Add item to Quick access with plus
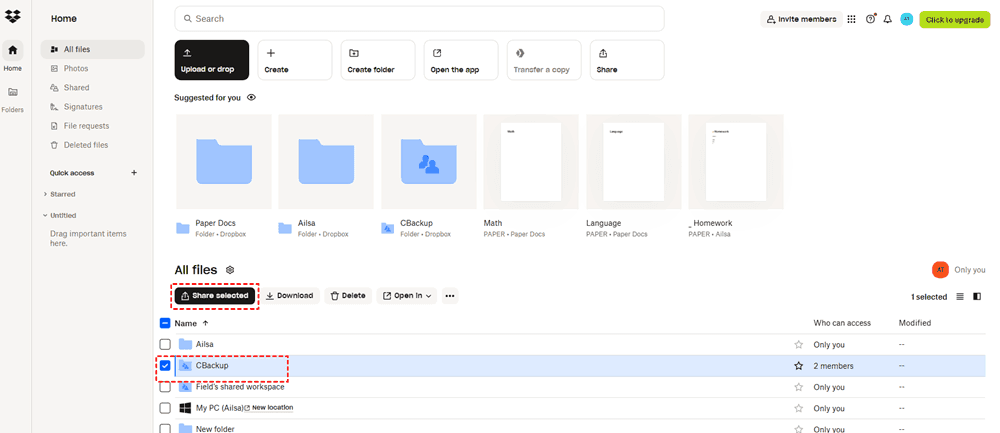Image resolution: width=1000 pixels, height=433 pixels. tap(134, 173)
